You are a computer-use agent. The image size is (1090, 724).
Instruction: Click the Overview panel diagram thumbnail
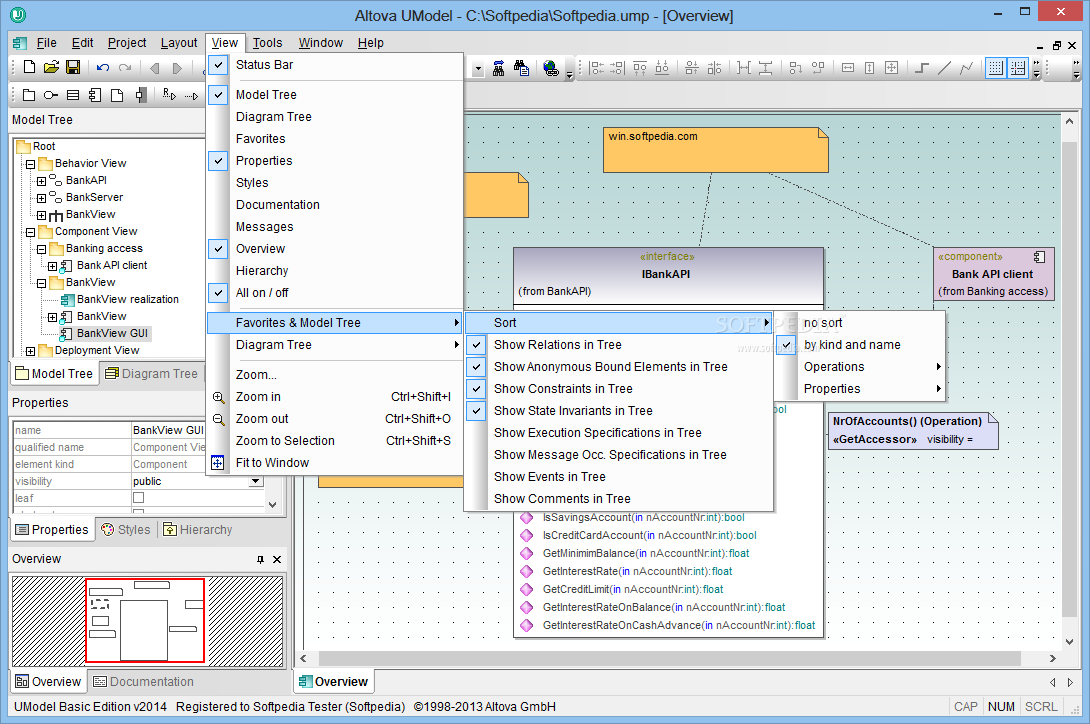(x=147, y=621)
